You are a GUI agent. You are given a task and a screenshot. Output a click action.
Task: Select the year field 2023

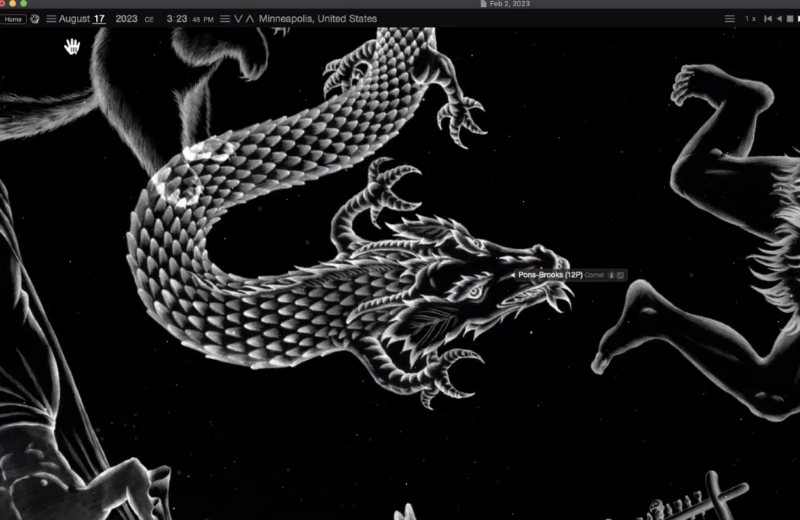pos(126,19)
